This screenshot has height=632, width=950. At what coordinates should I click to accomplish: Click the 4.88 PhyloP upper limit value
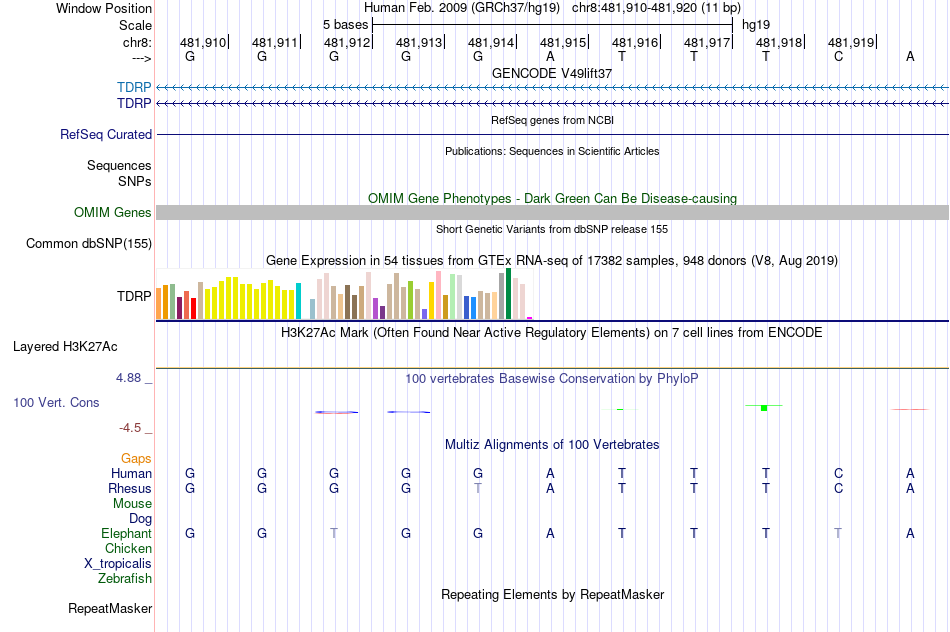click(128, 378)
